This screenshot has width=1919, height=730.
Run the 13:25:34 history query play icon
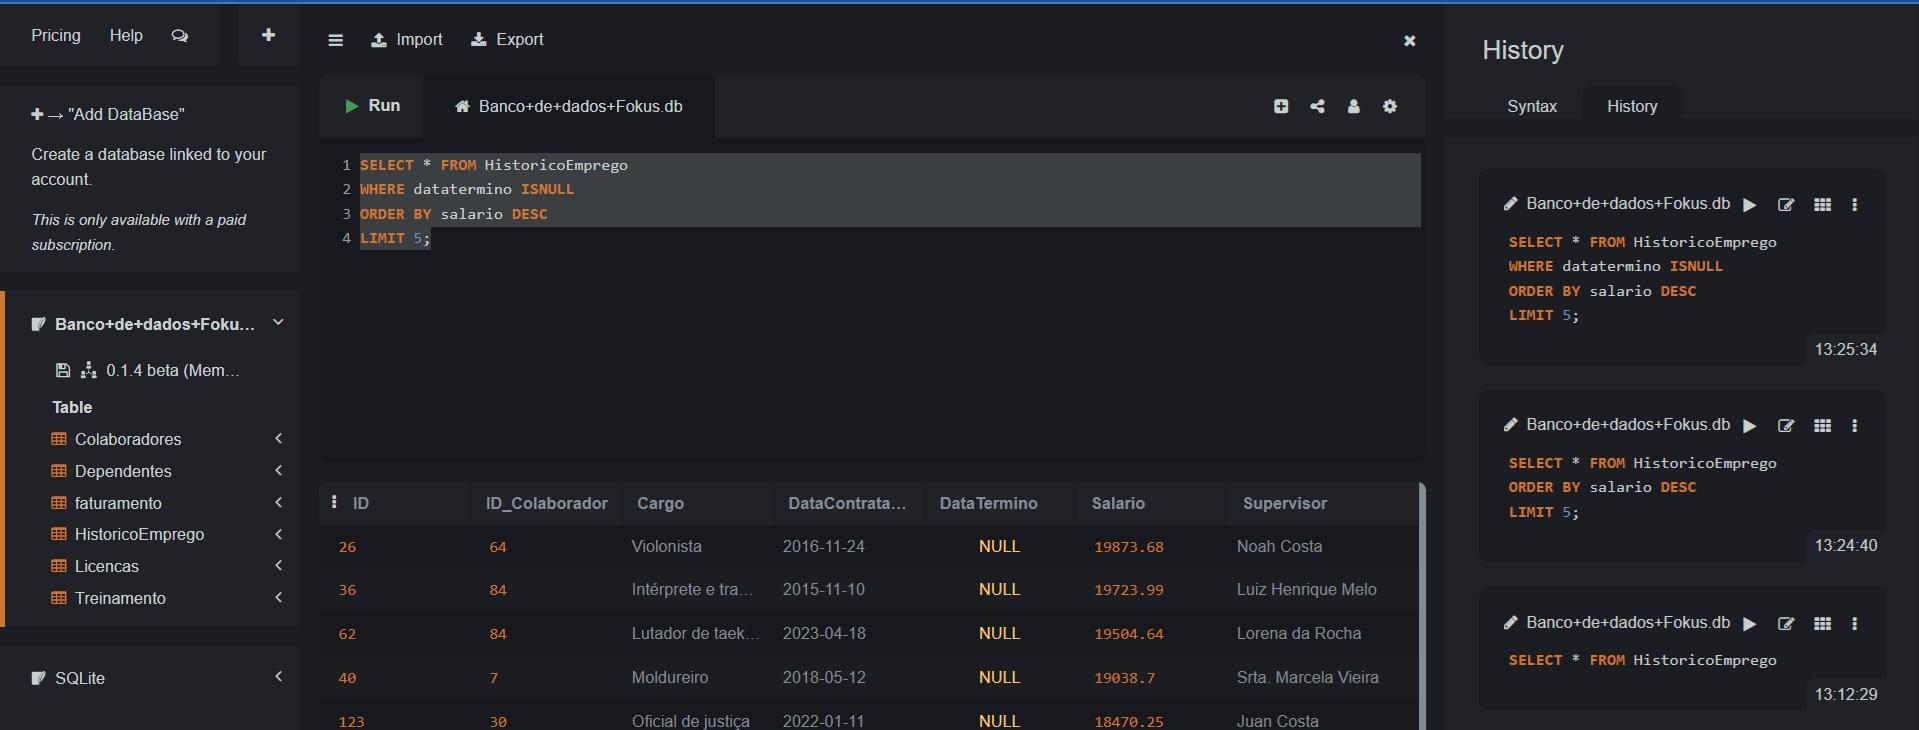coord(1750,205)
